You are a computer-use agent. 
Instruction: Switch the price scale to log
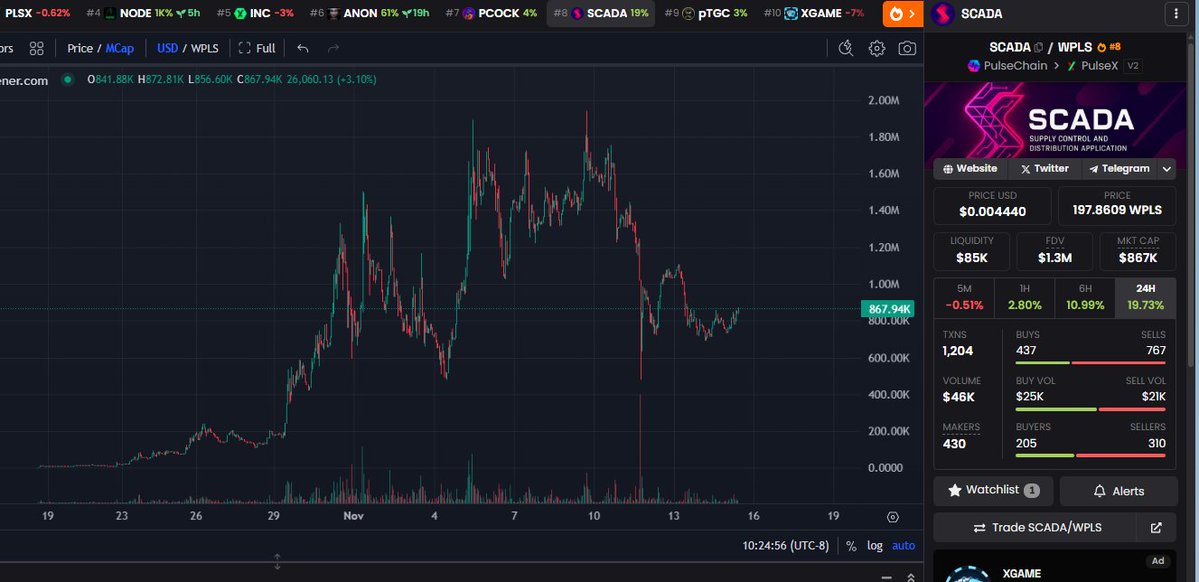pos(874,545)
